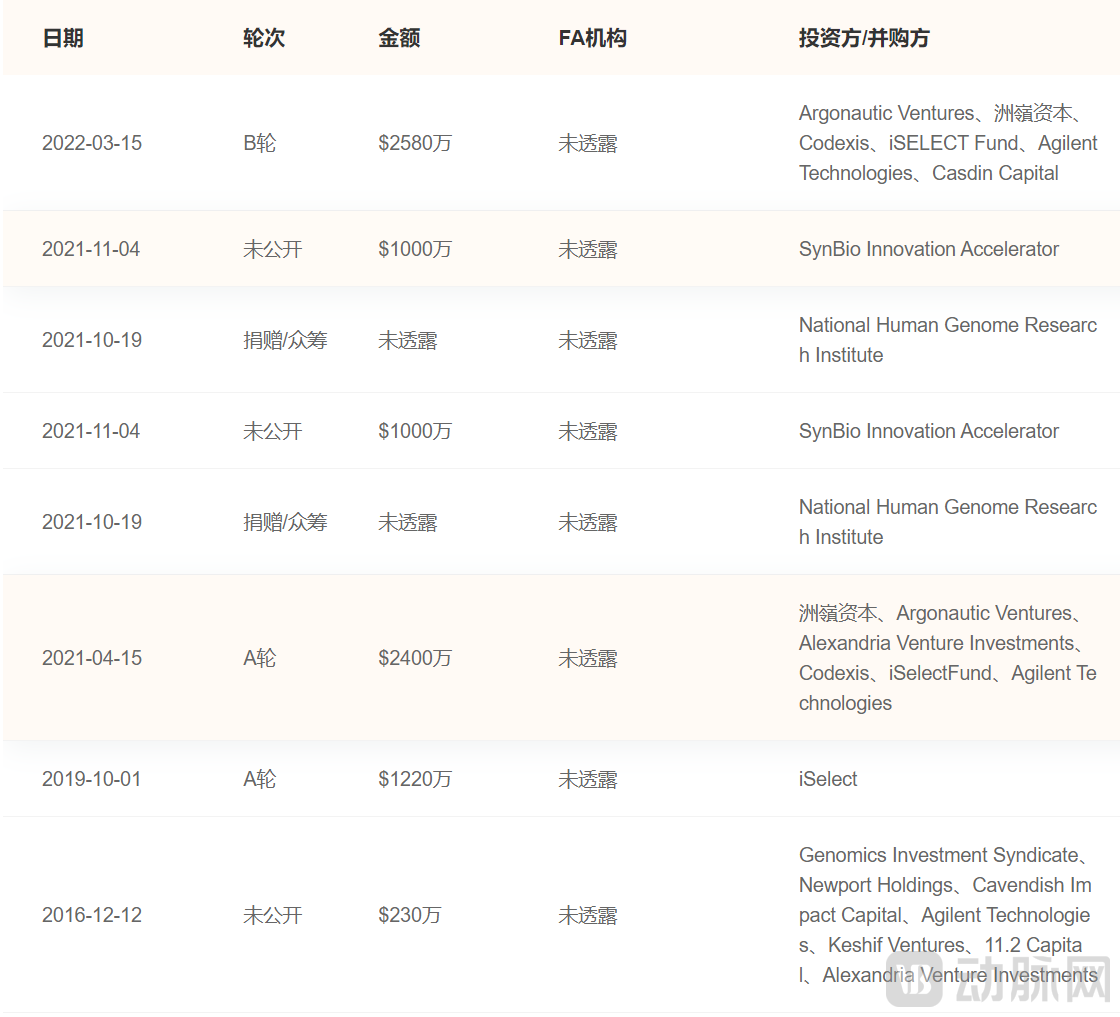Click the $230万 amount in the 2016-12-12 row
1120x1017 pixels.
point(406,914)
